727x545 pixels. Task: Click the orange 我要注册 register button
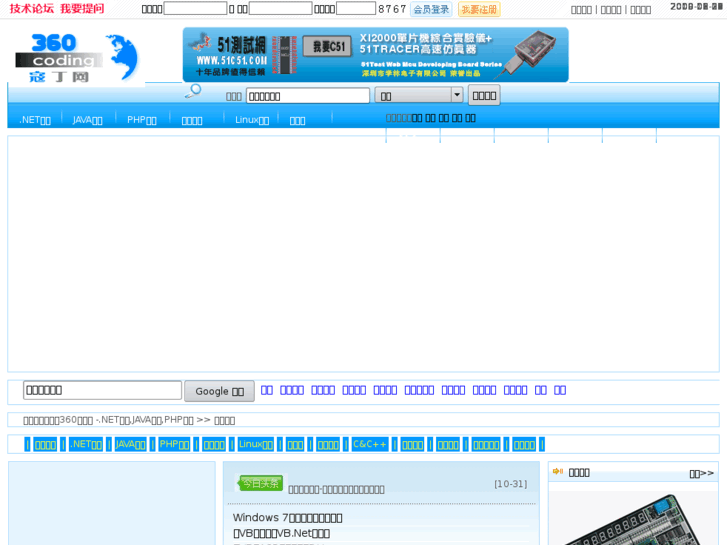479,9
